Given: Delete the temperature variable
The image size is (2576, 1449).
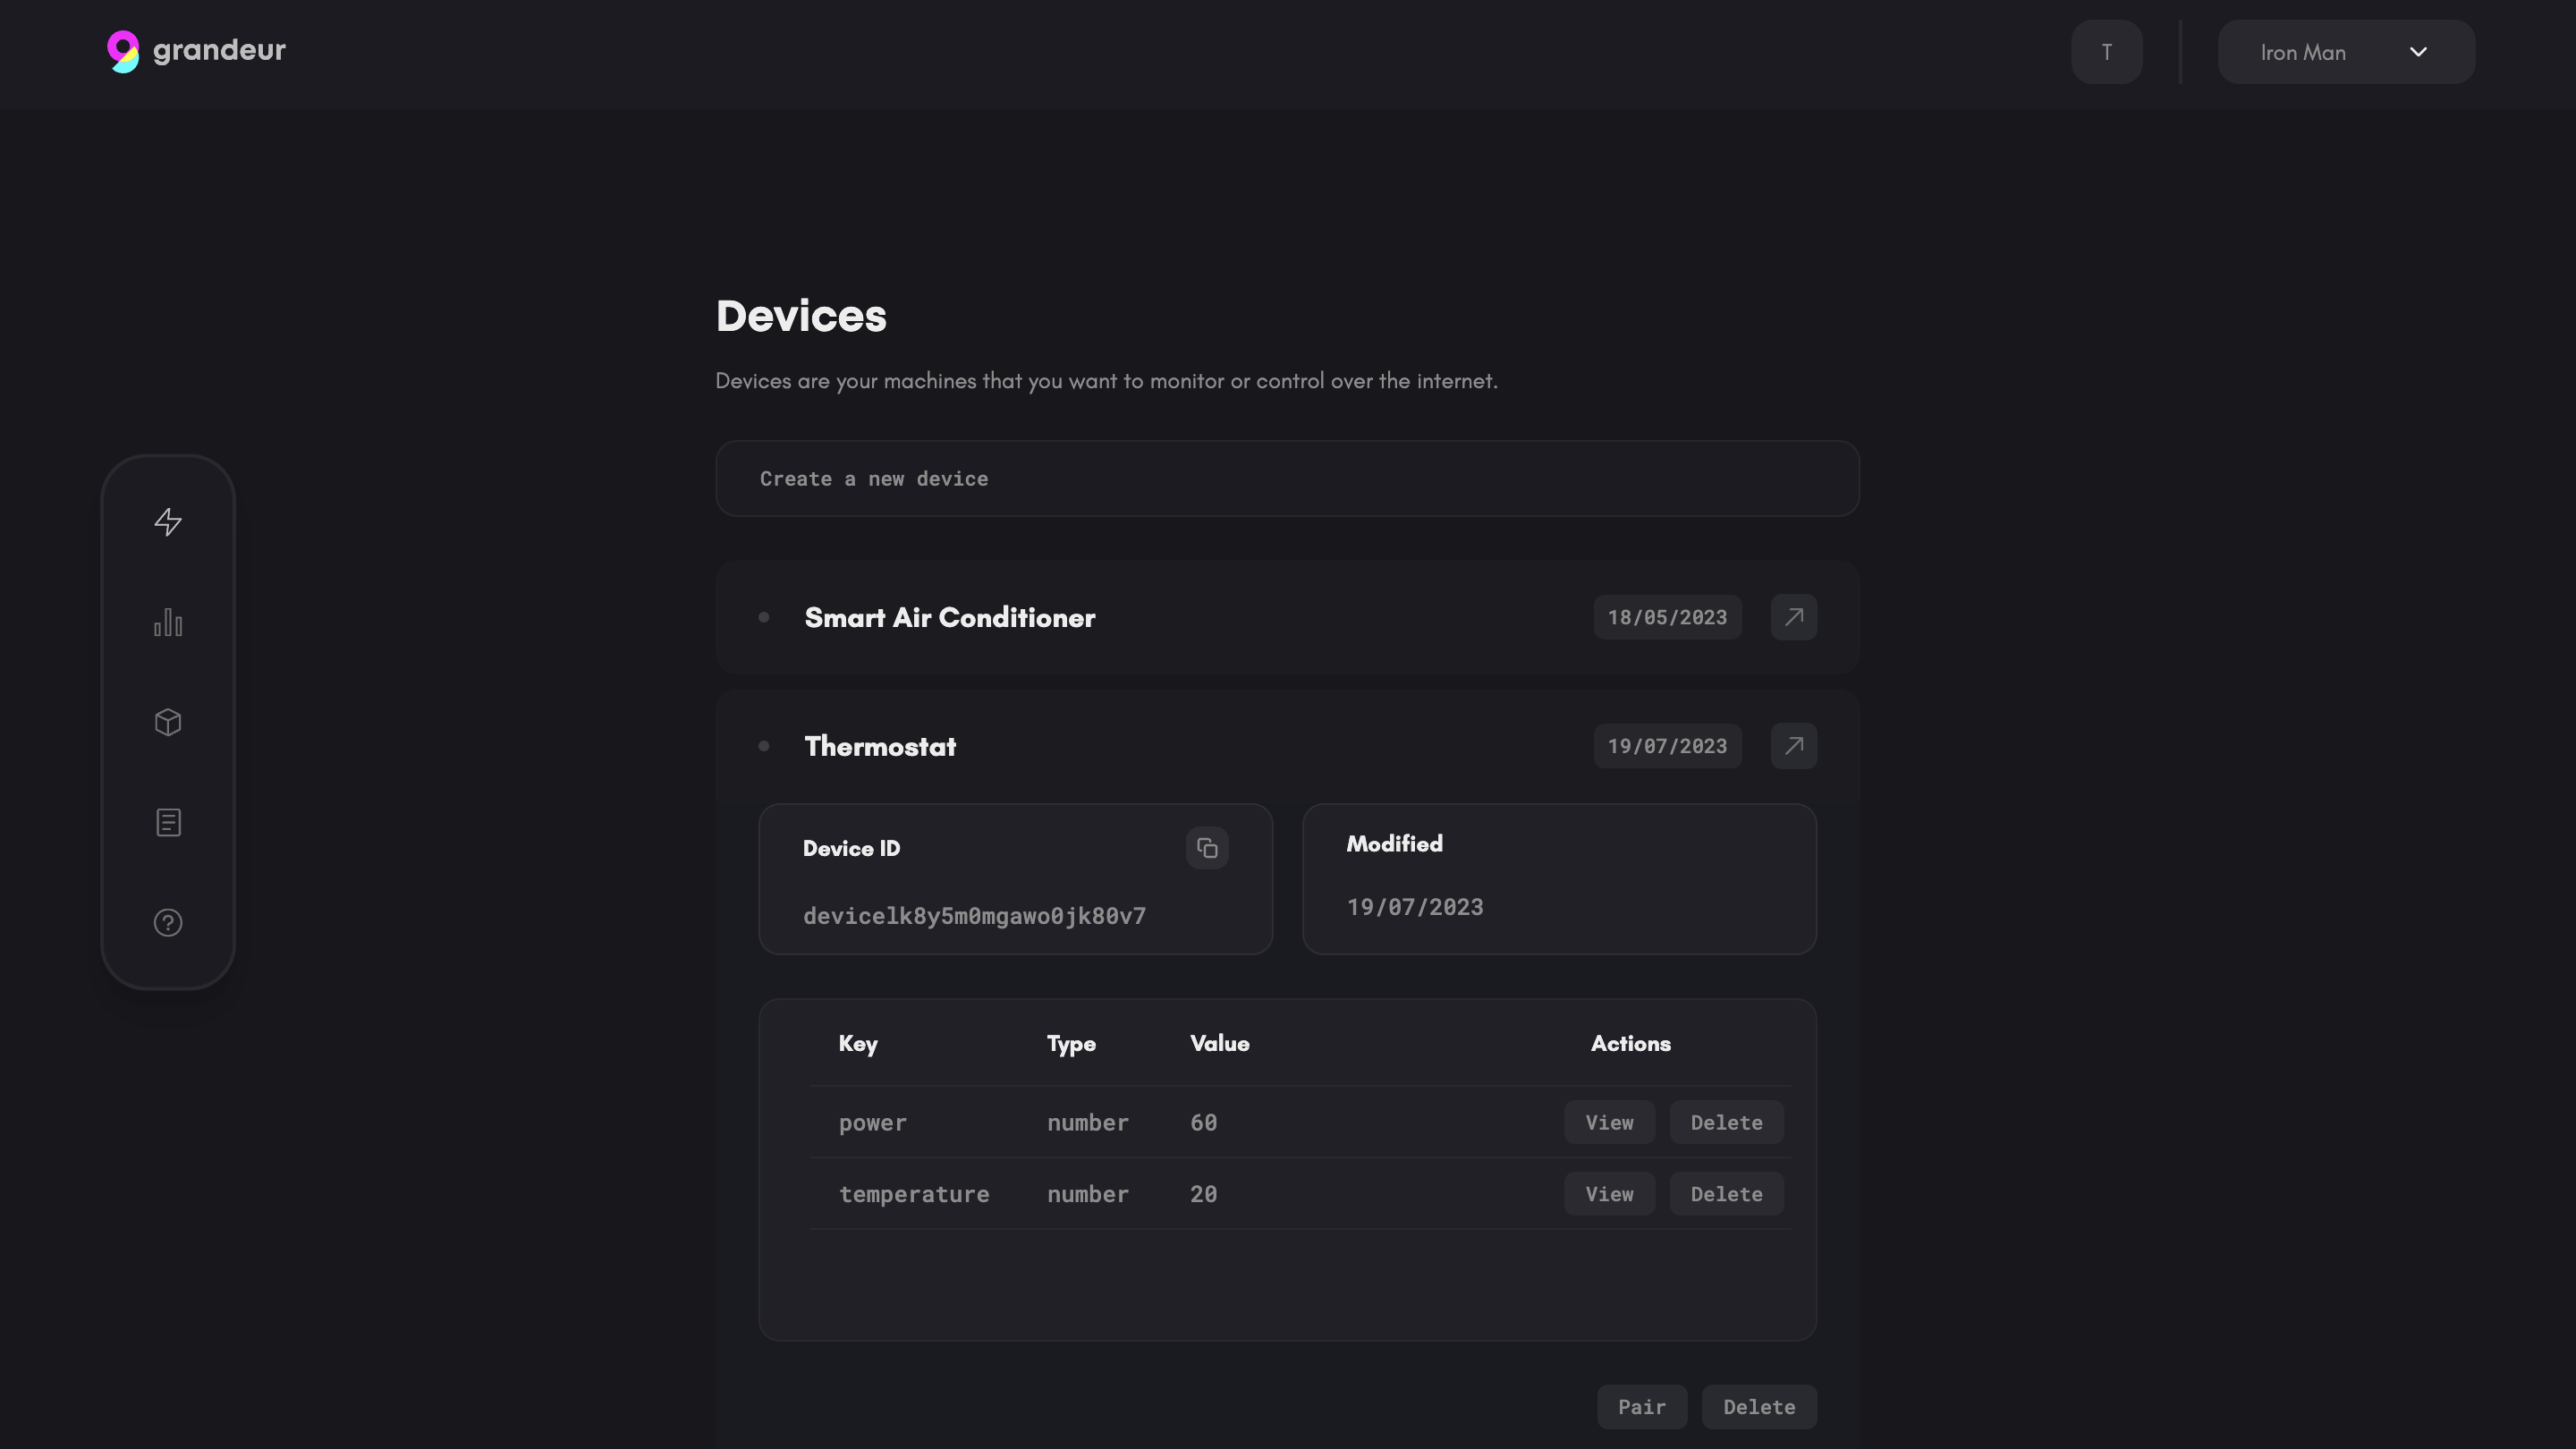Looking at the screenshot, I should [1726, 1194].
